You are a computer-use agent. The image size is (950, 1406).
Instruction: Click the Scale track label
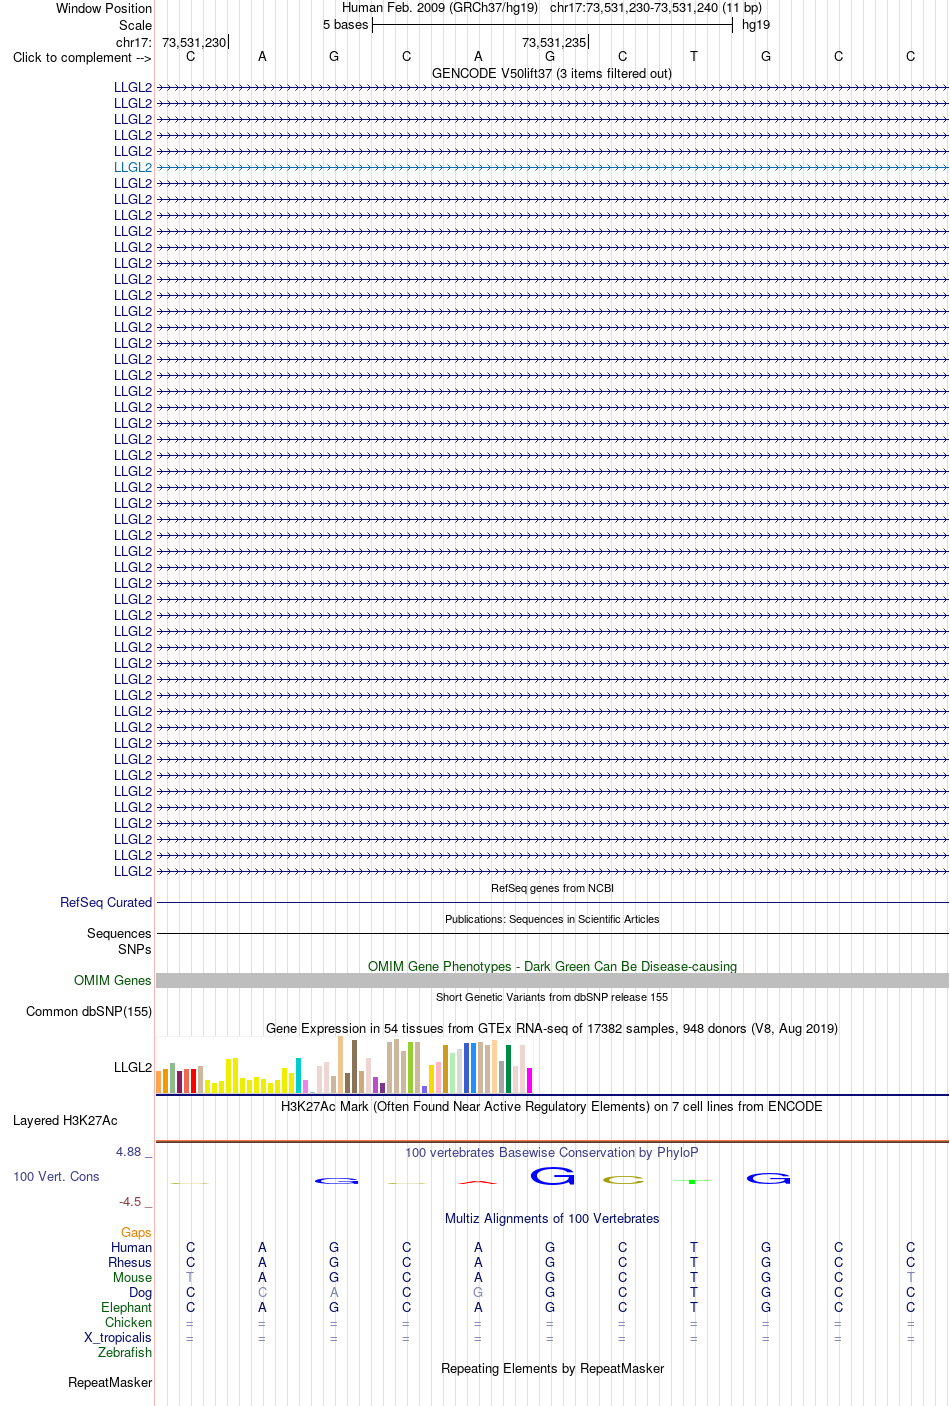tap(135, 25)
